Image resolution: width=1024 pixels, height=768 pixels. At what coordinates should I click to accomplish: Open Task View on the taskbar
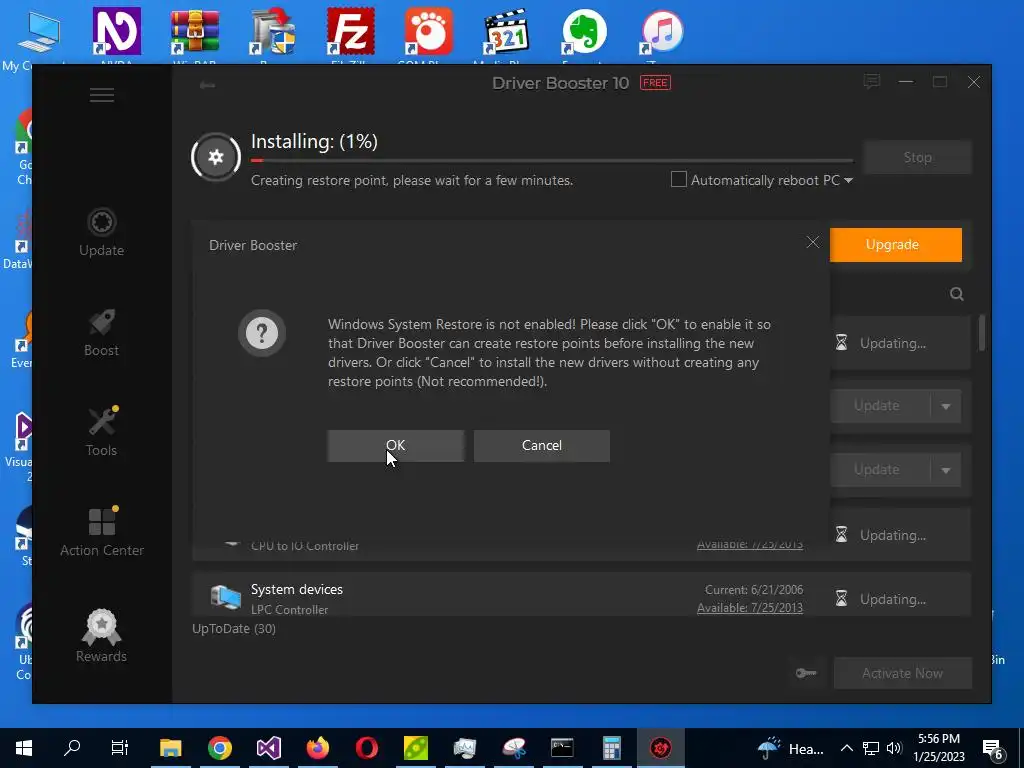120,748
